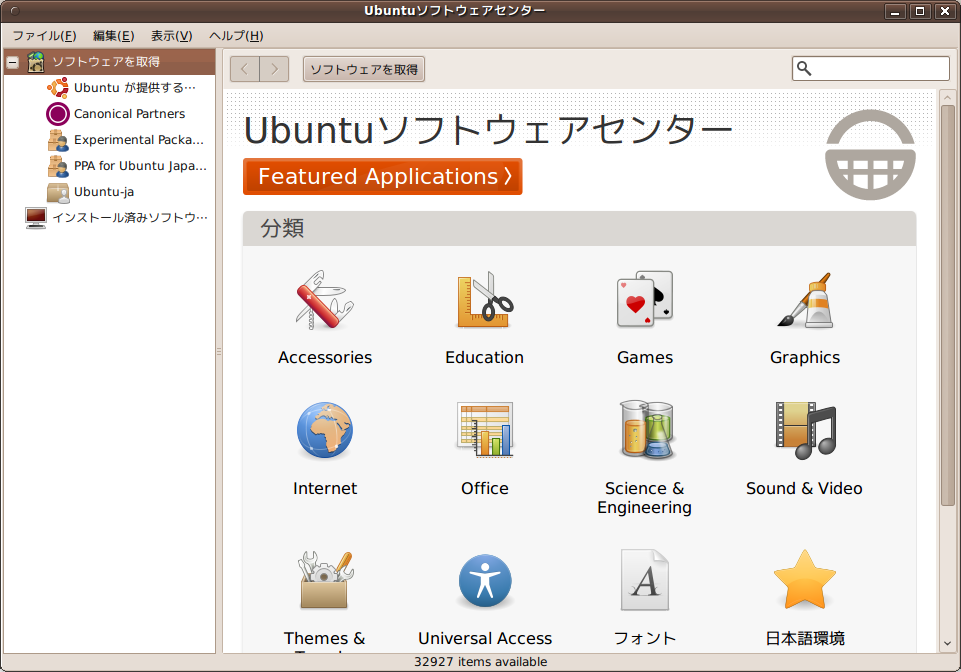
Task: Click the Internet label
Action: point(325,489)
